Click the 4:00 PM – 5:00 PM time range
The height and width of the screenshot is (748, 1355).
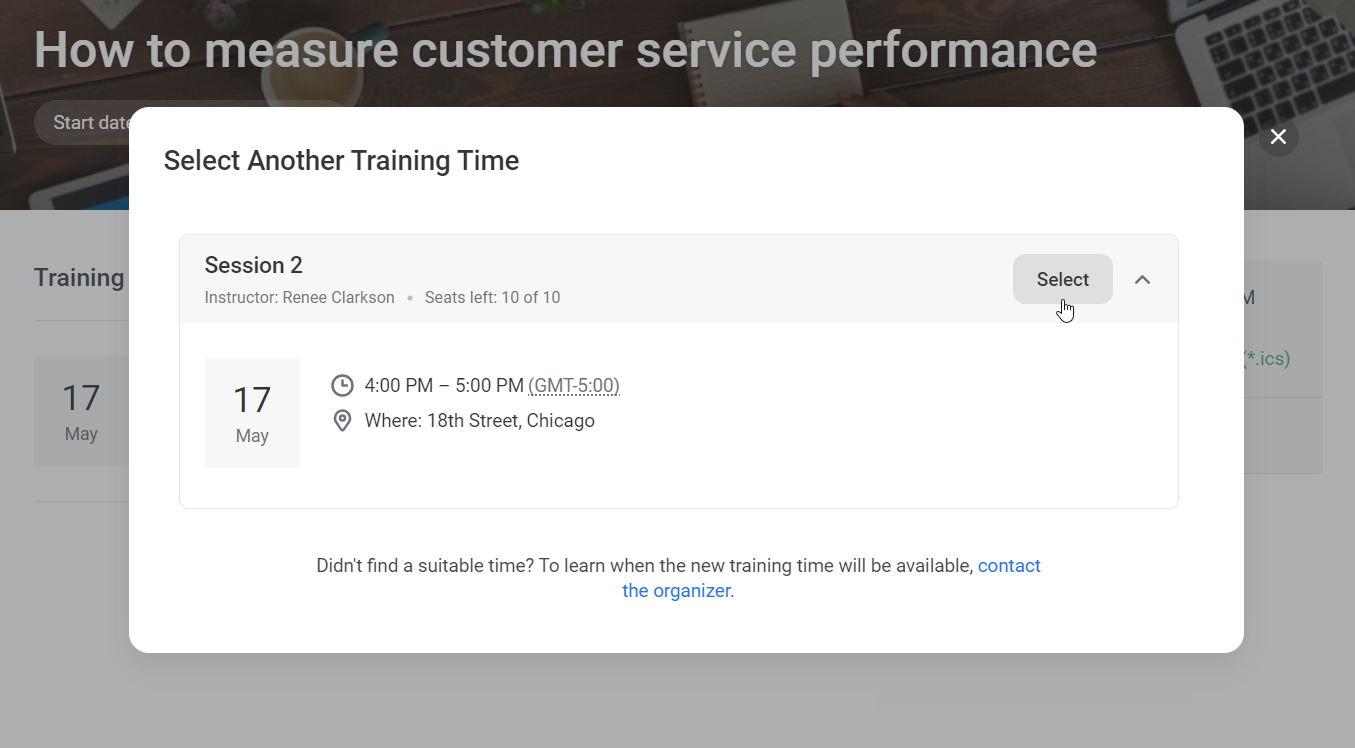pyautogui.click(x=444, y=386)
